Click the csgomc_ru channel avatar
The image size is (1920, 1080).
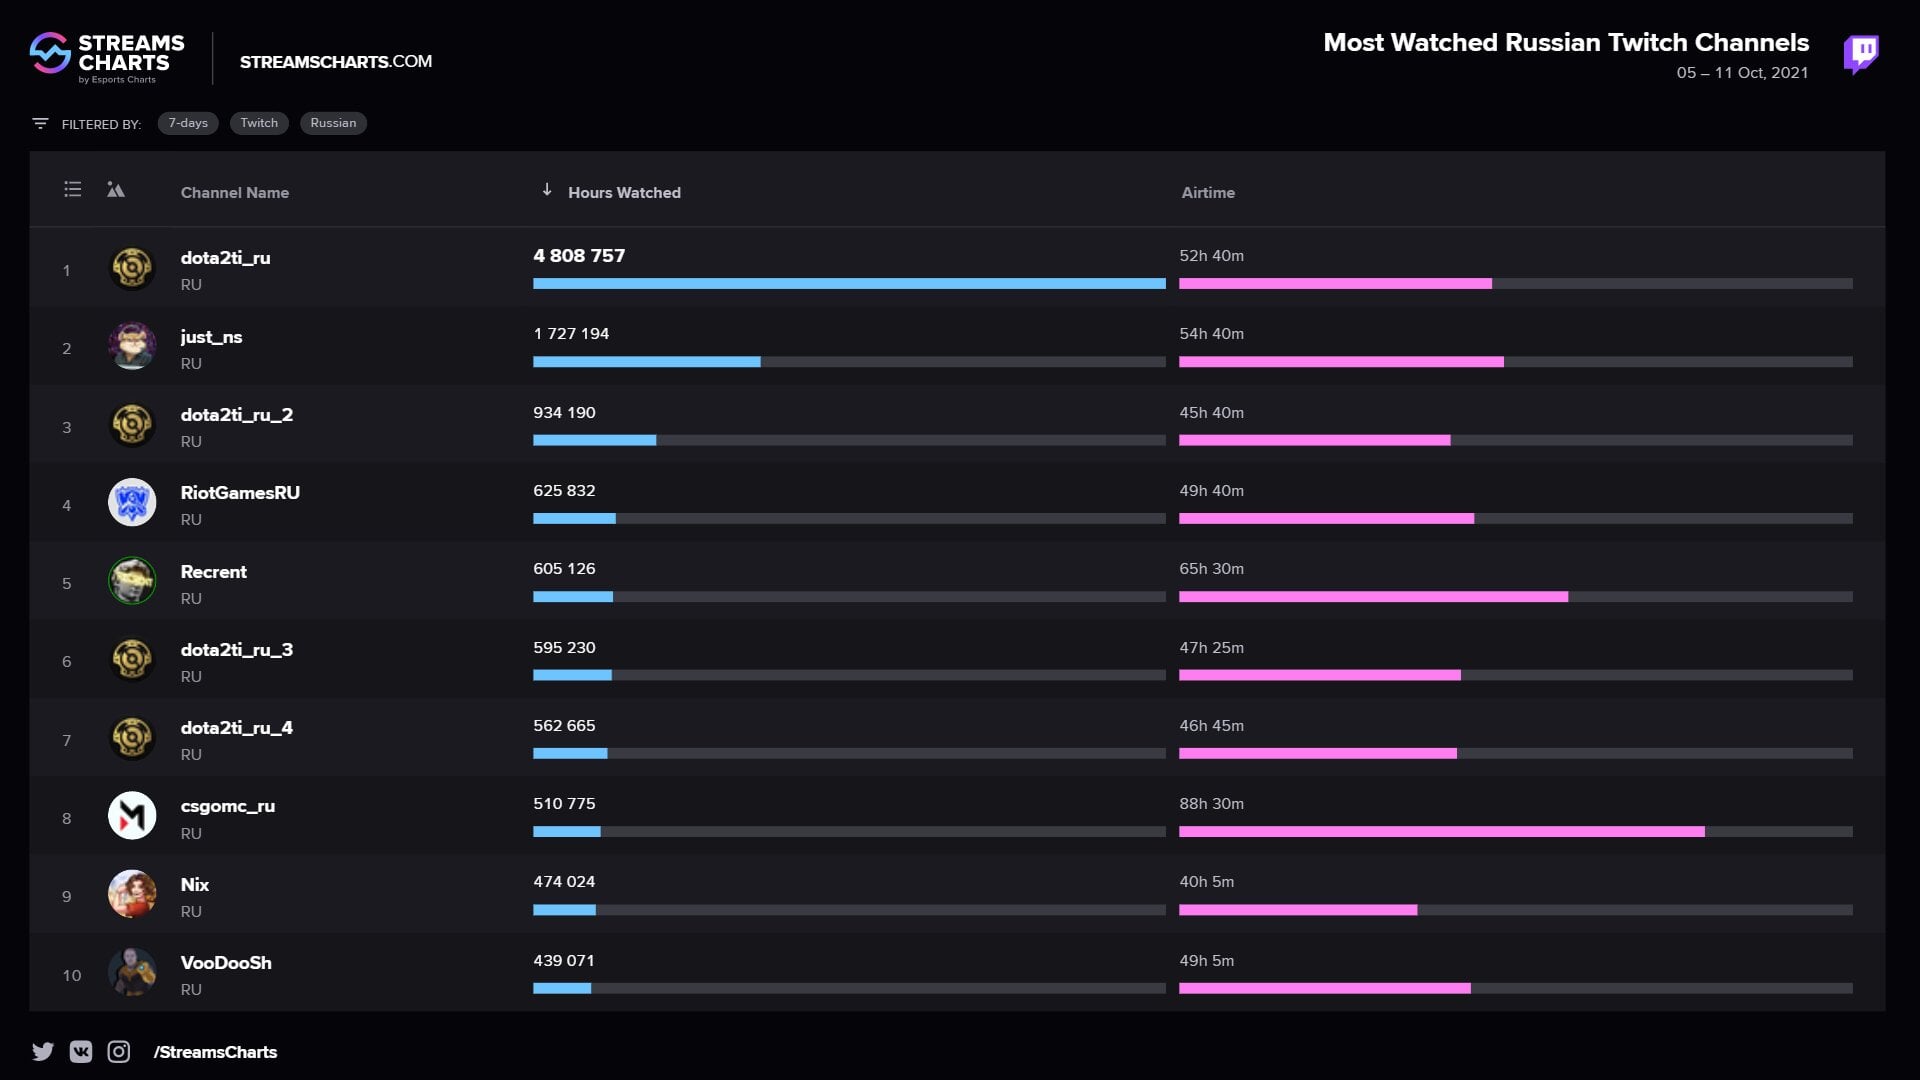point(132,816)
